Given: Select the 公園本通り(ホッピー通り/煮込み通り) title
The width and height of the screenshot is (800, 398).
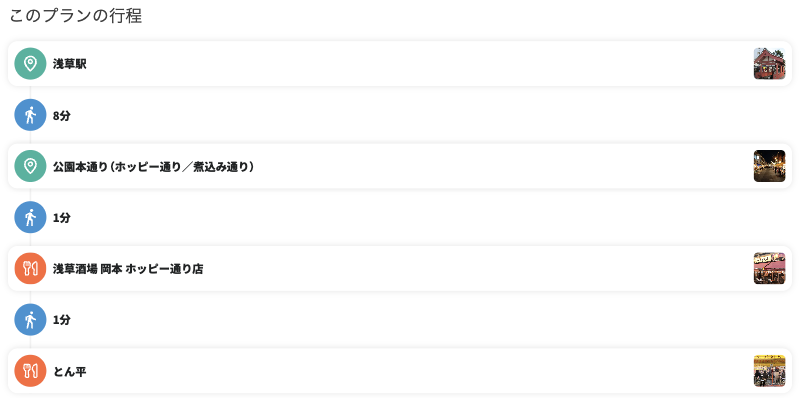Looking at the screenshot, I should (154, 166).
